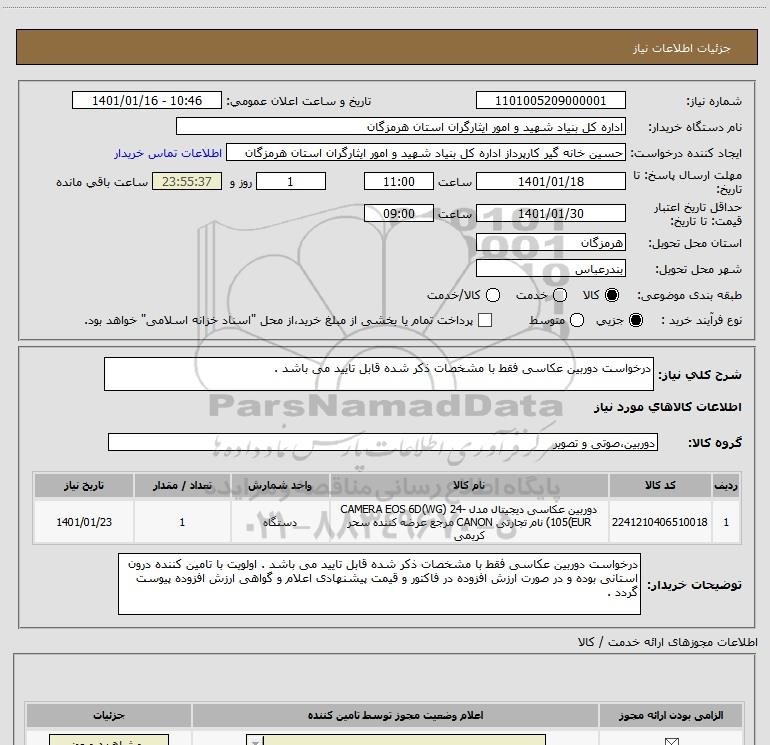Toggle the mandatory license checkbox

pyautogui.click(x=671, y=741)
